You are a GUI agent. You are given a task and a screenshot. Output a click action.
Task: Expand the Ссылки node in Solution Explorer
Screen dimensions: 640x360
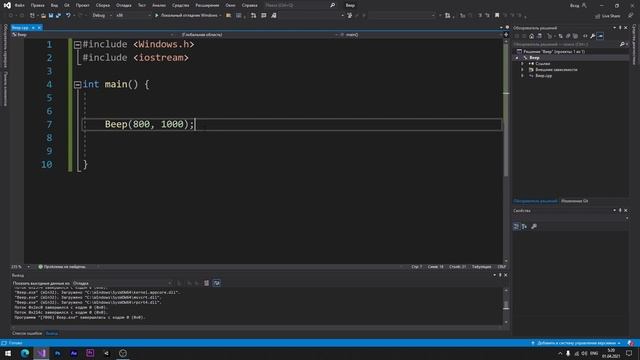click(x=522, y=64)
